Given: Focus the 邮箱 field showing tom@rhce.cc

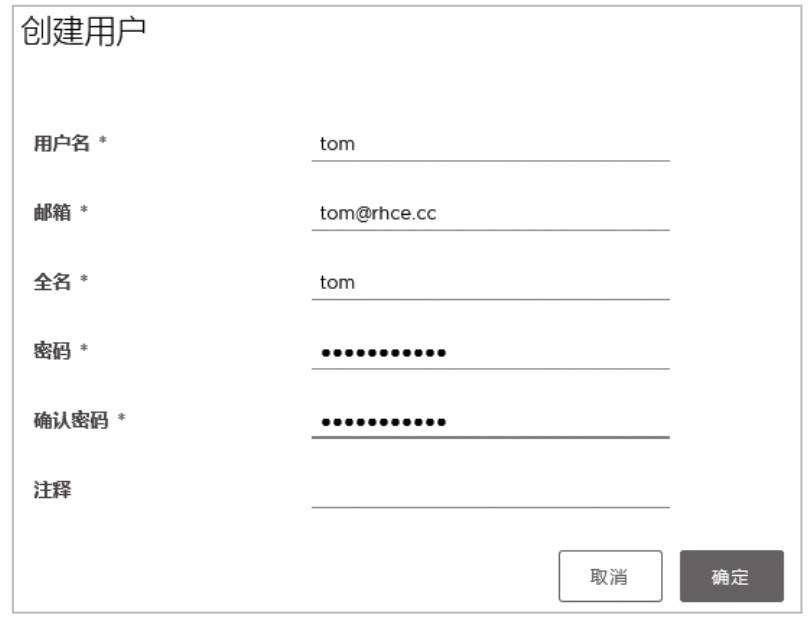Looking at the screenshot, I should [x=490, y=213].
